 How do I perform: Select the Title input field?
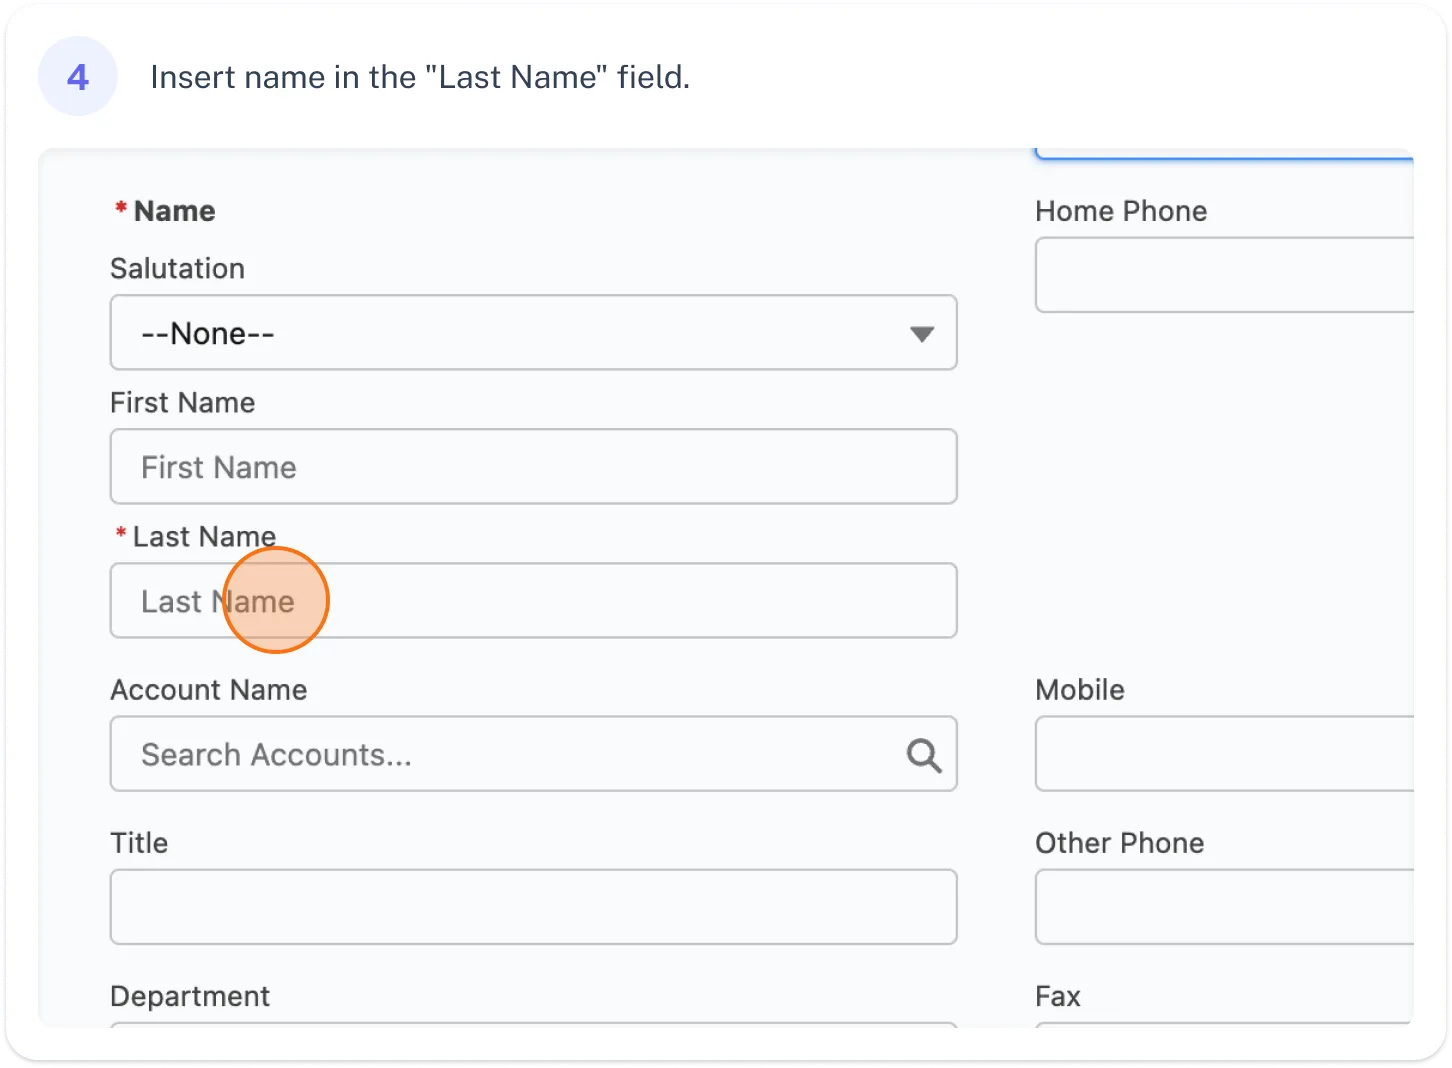coord(533,907)
